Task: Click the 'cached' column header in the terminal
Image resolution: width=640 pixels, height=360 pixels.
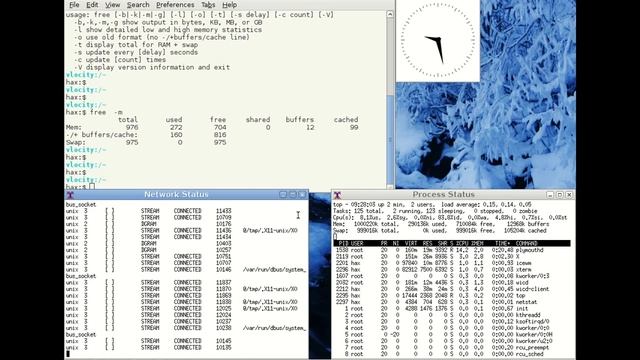Action: pyautogui.click(x=346, y=120)
